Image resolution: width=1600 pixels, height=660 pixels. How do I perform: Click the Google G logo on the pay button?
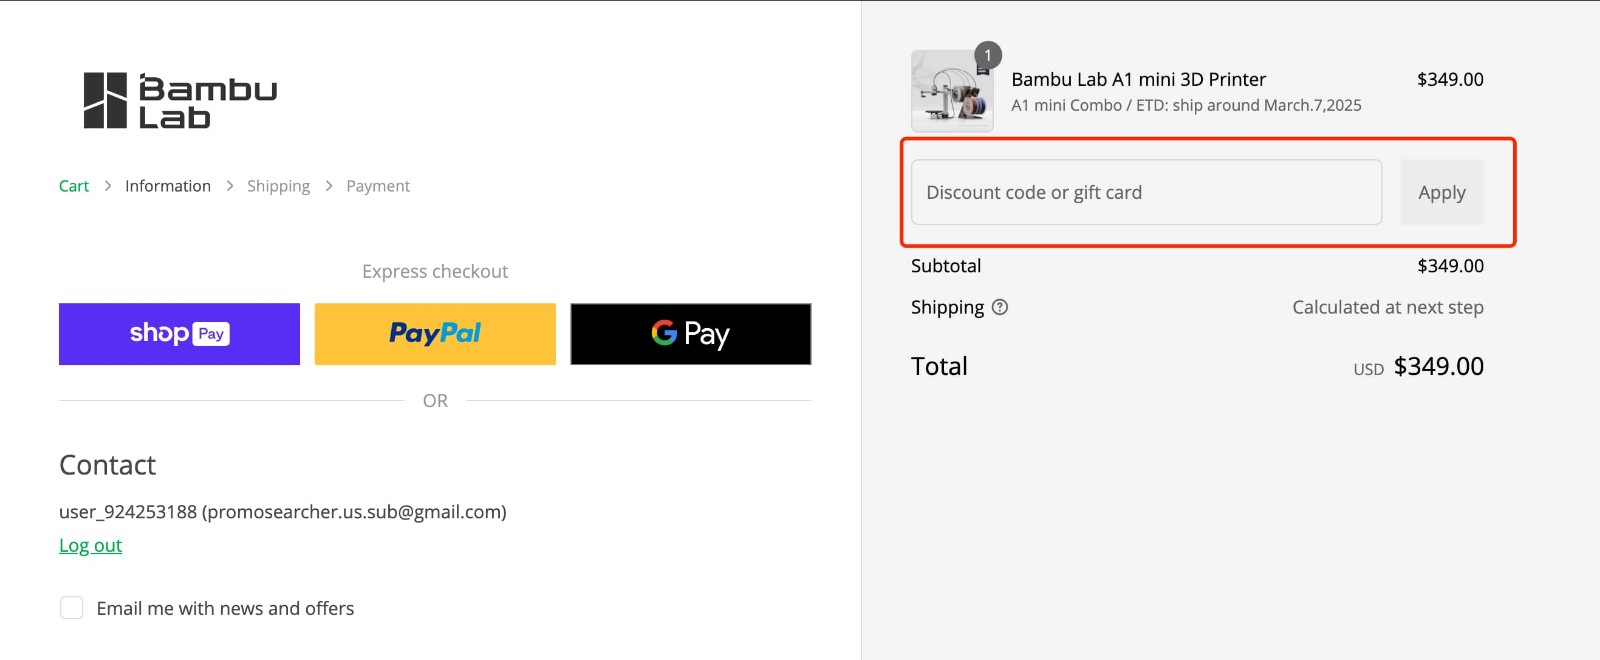coord(665,334)
